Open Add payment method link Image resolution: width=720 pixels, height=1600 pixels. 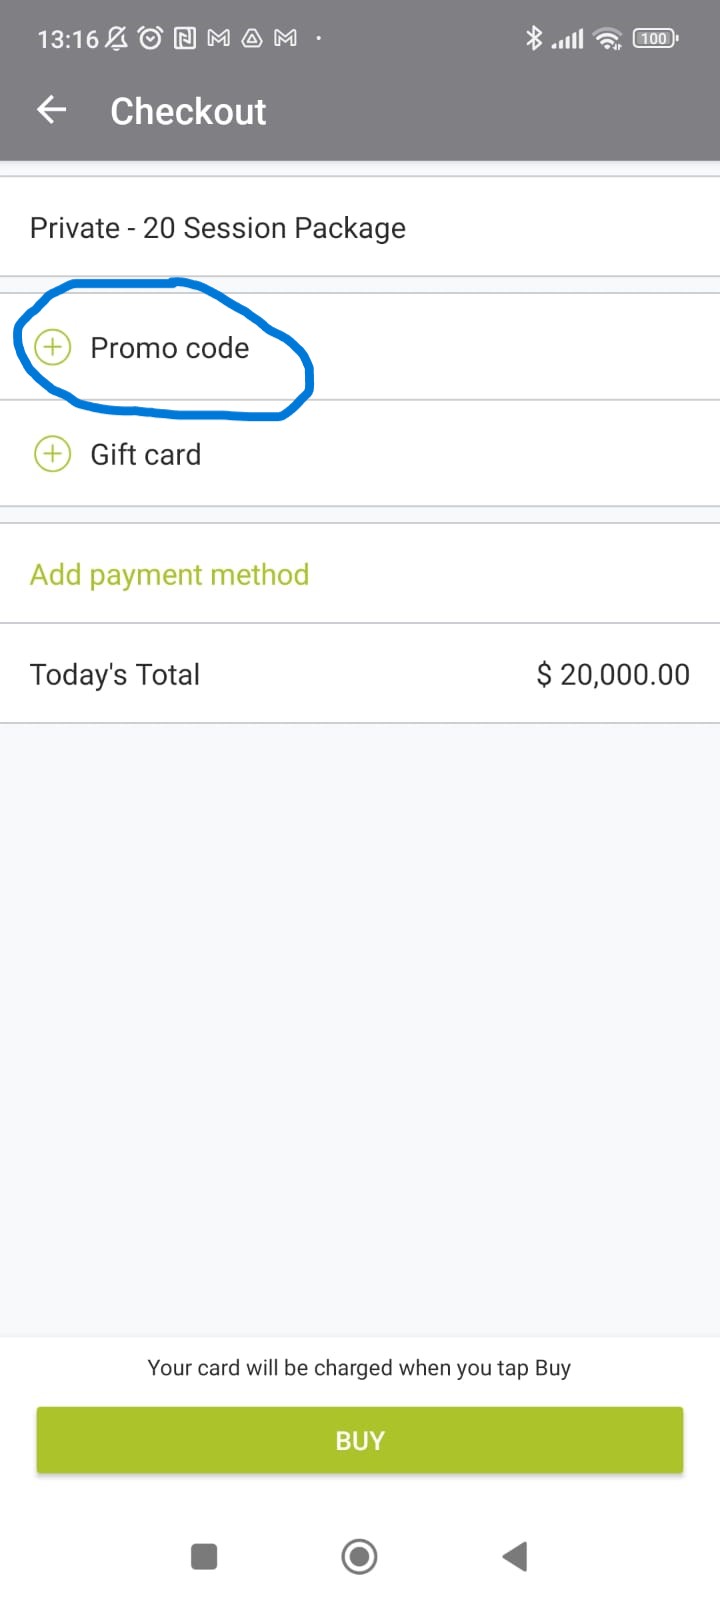pos(169,575)
